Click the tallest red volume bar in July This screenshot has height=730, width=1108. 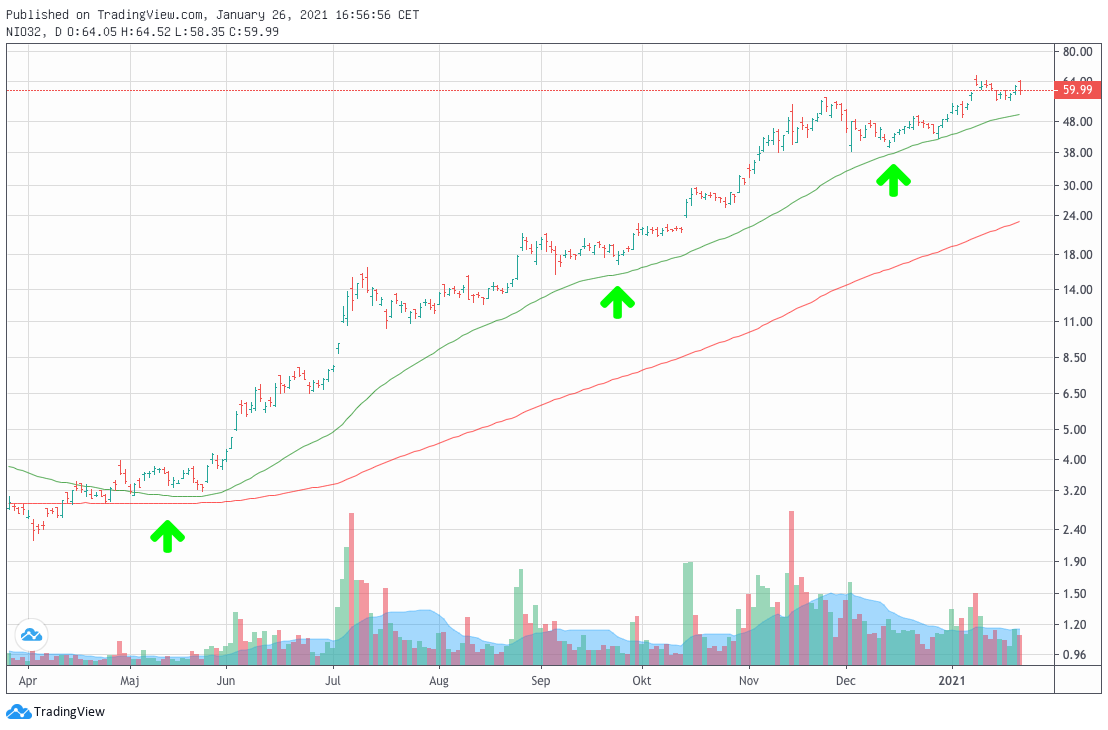pos(352,590)
